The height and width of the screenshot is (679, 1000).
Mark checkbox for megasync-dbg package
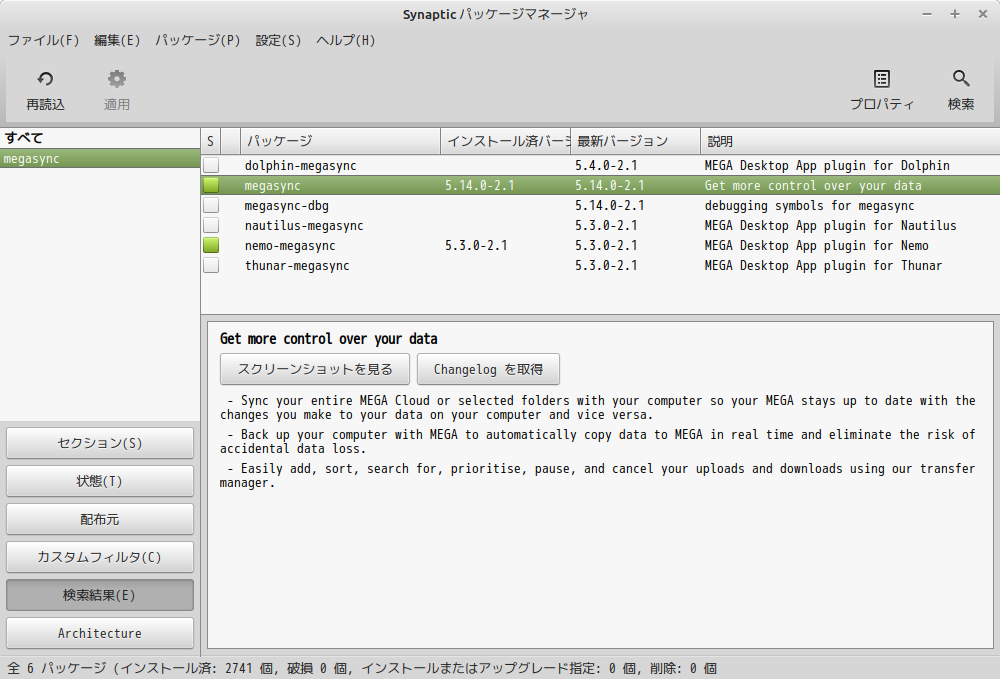point(211,205)
